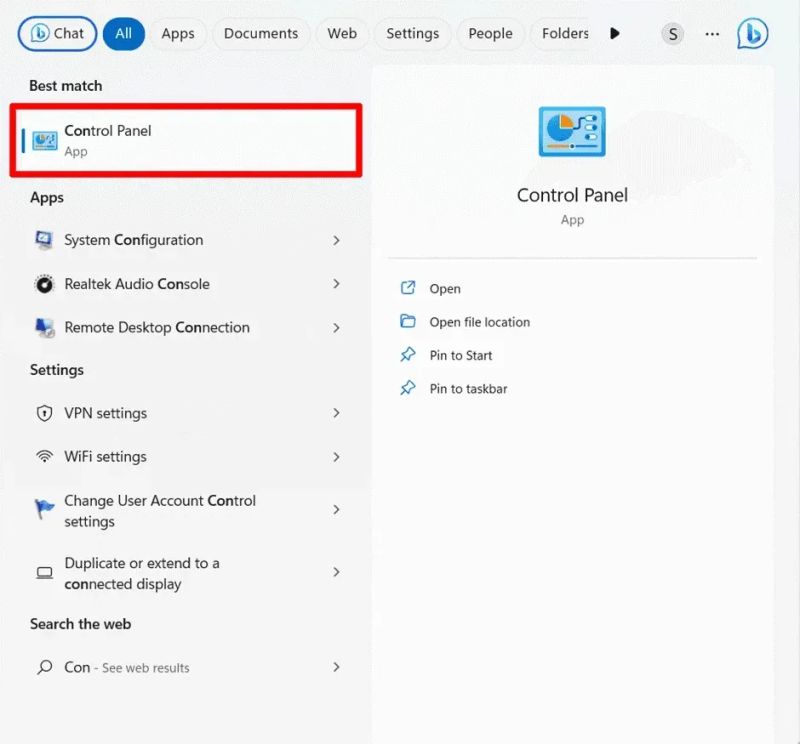The image size is (800, 744).
Task: Click the arrow to reveal more filter tabs
Action: [x=614, y=33]
